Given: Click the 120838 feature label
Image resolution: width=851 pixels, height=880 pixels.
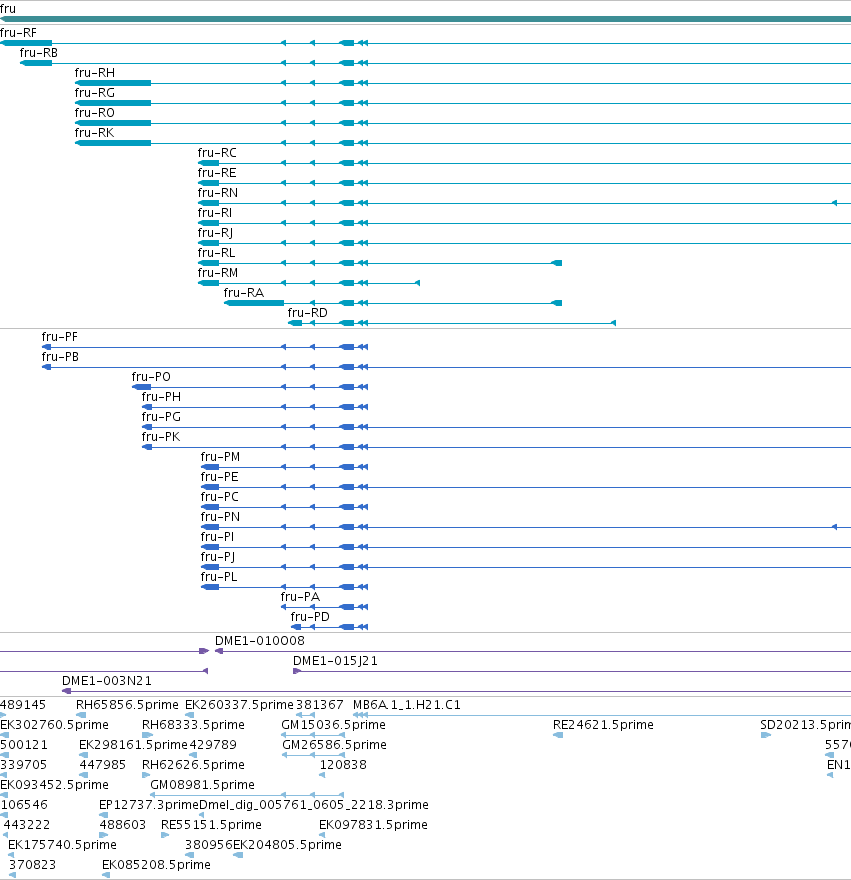Looking at the screenshot, I should coord(343,765).
